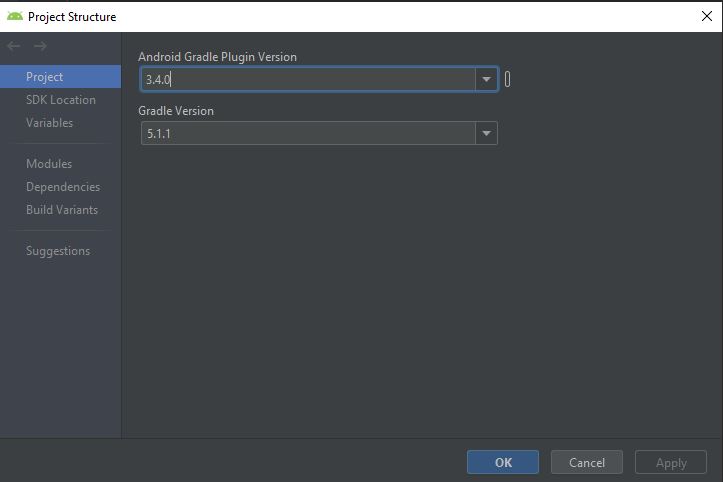Image resolution: width=723 pixels, height=482 pixels.
Task: Click inside the 5.1.1 Gradle version field
Action: 308,133
